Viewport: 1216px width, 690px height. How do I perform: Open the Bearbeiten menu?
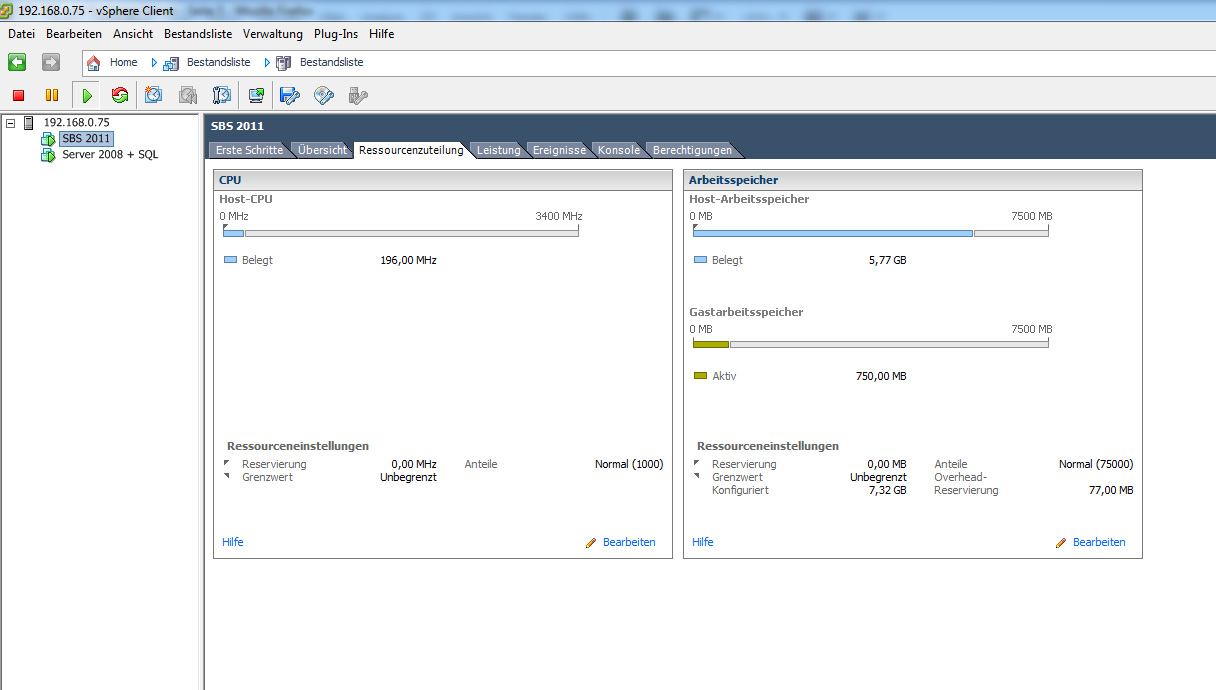(x=74, y=34)
